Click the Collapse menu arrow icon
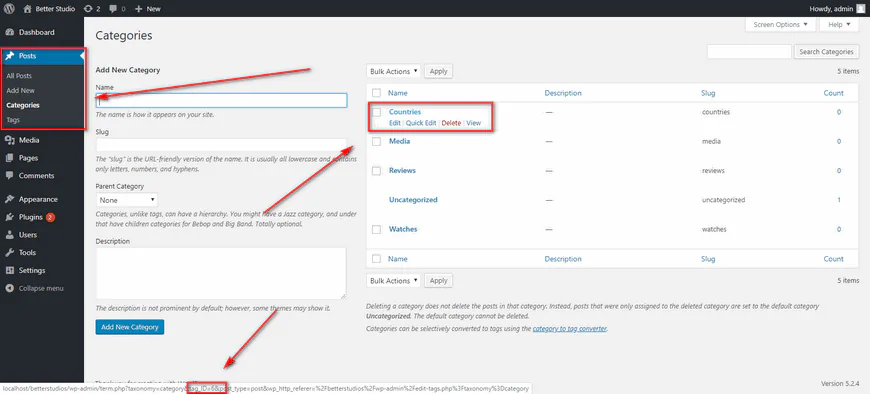Image resolution: width=870 pixels, height=394 pixels. [9, 289]
